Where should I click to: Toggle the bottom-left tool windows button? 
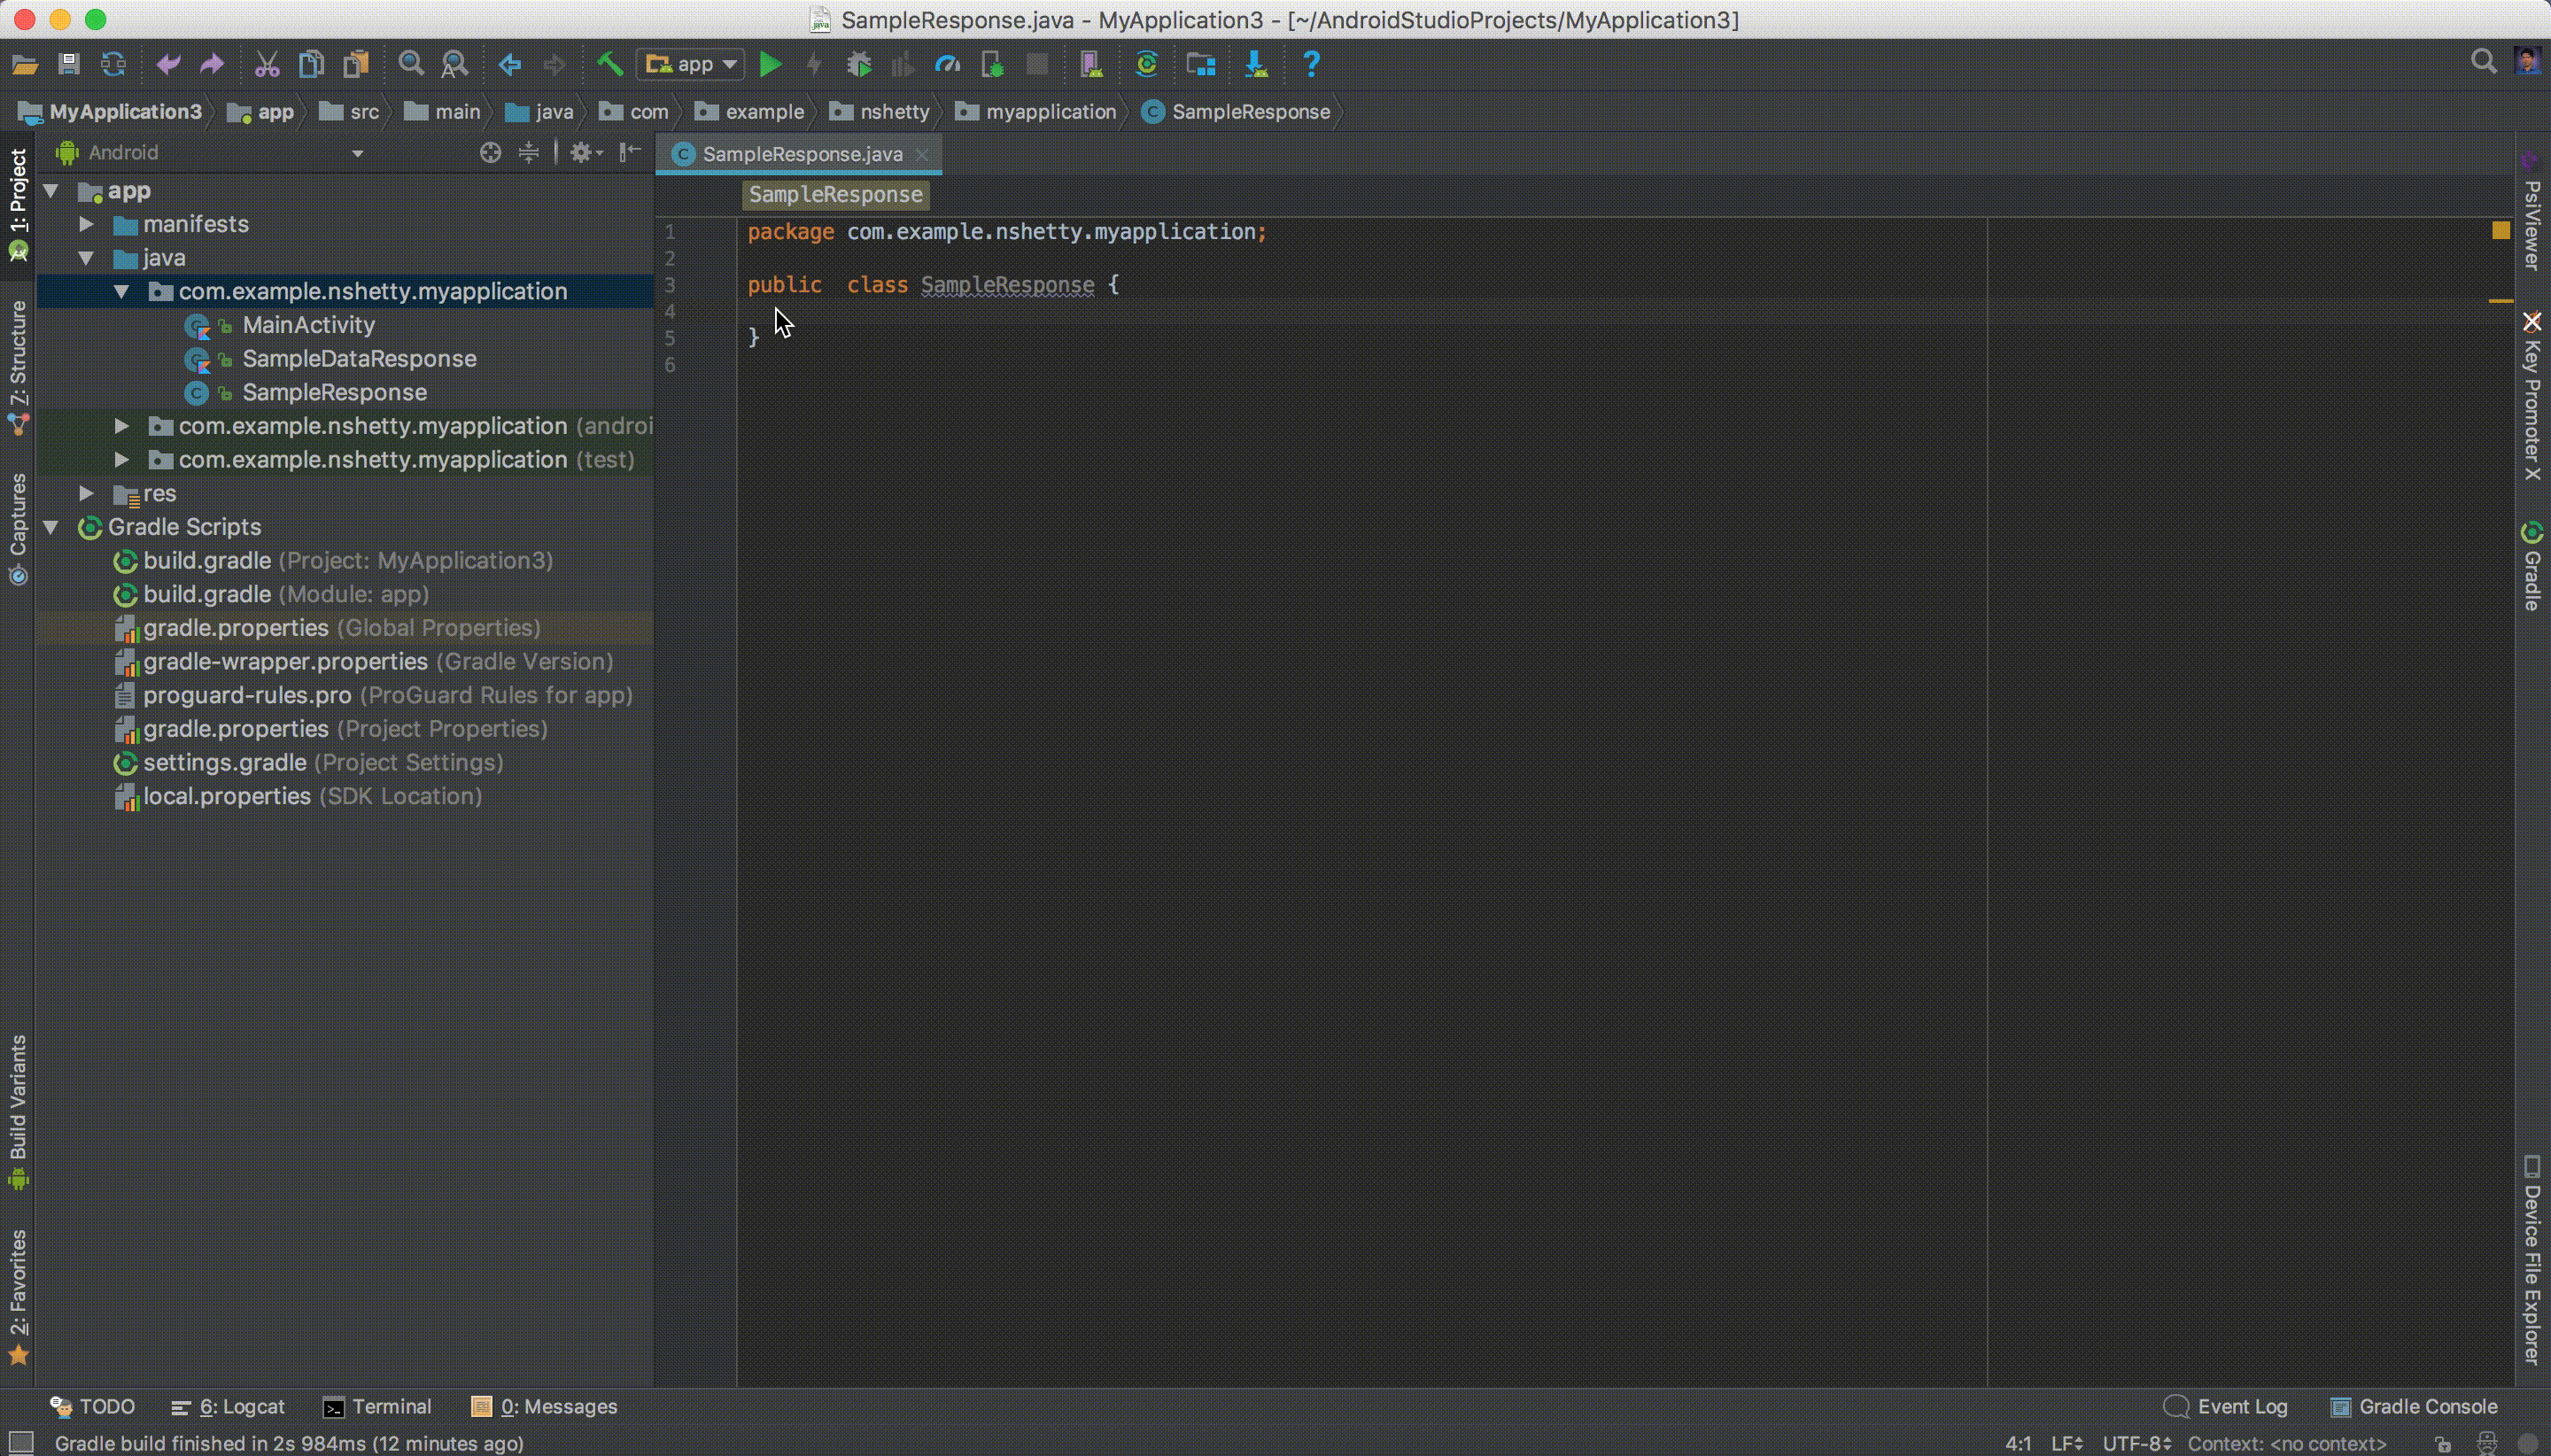click(x=20, y=1443)
